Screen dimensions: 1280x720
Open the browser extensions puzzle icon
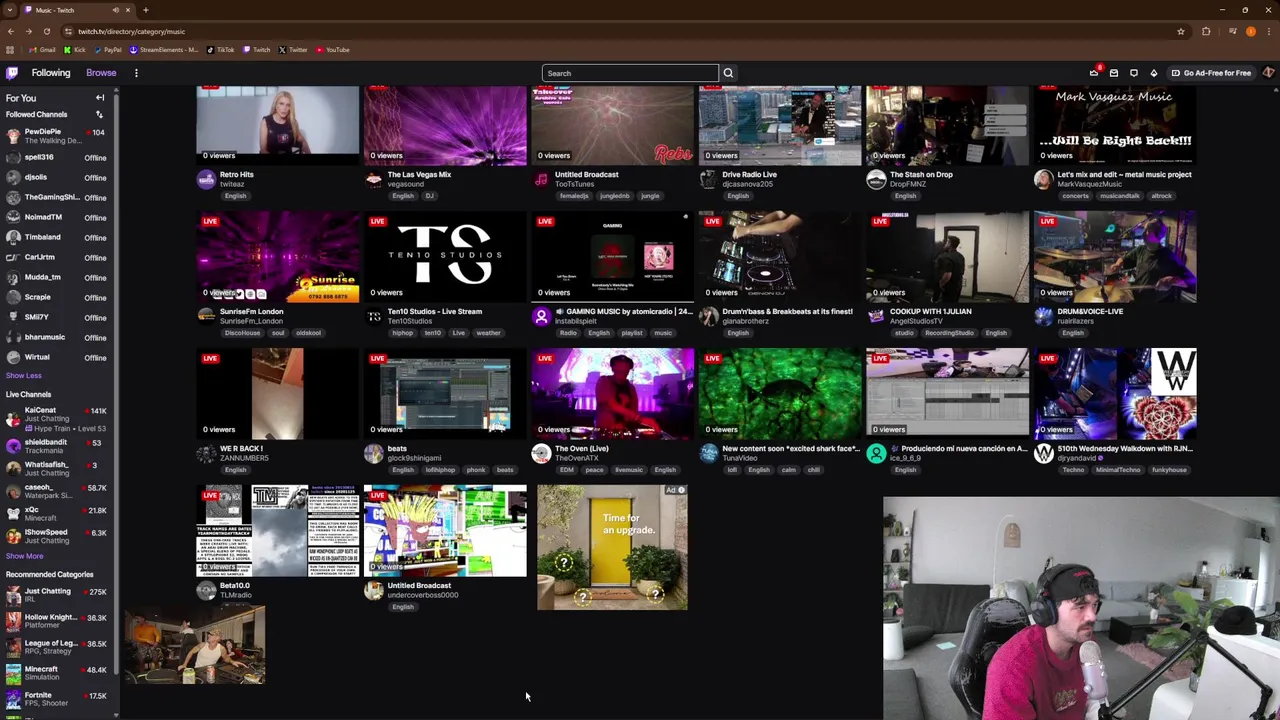1206,31
